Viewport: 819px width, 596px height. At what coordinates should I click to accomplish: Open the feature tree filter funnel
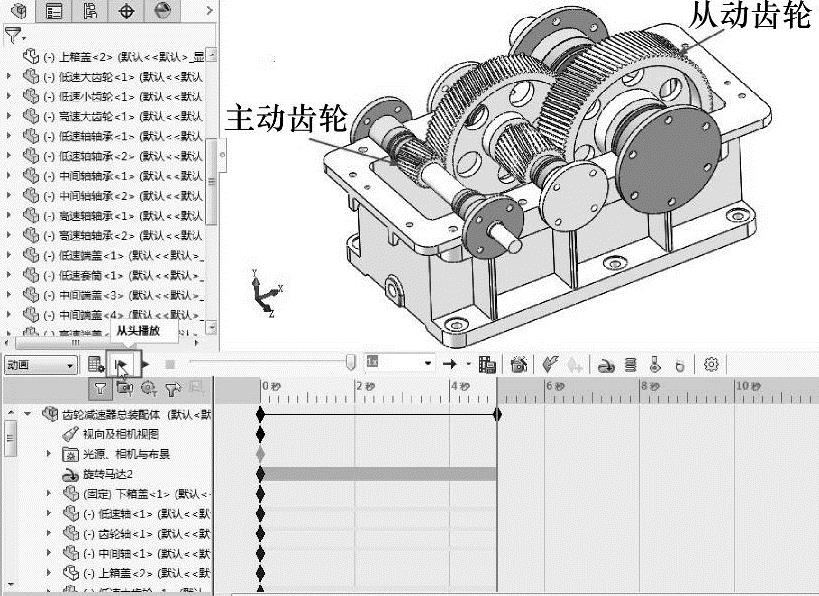click(14, 35)
